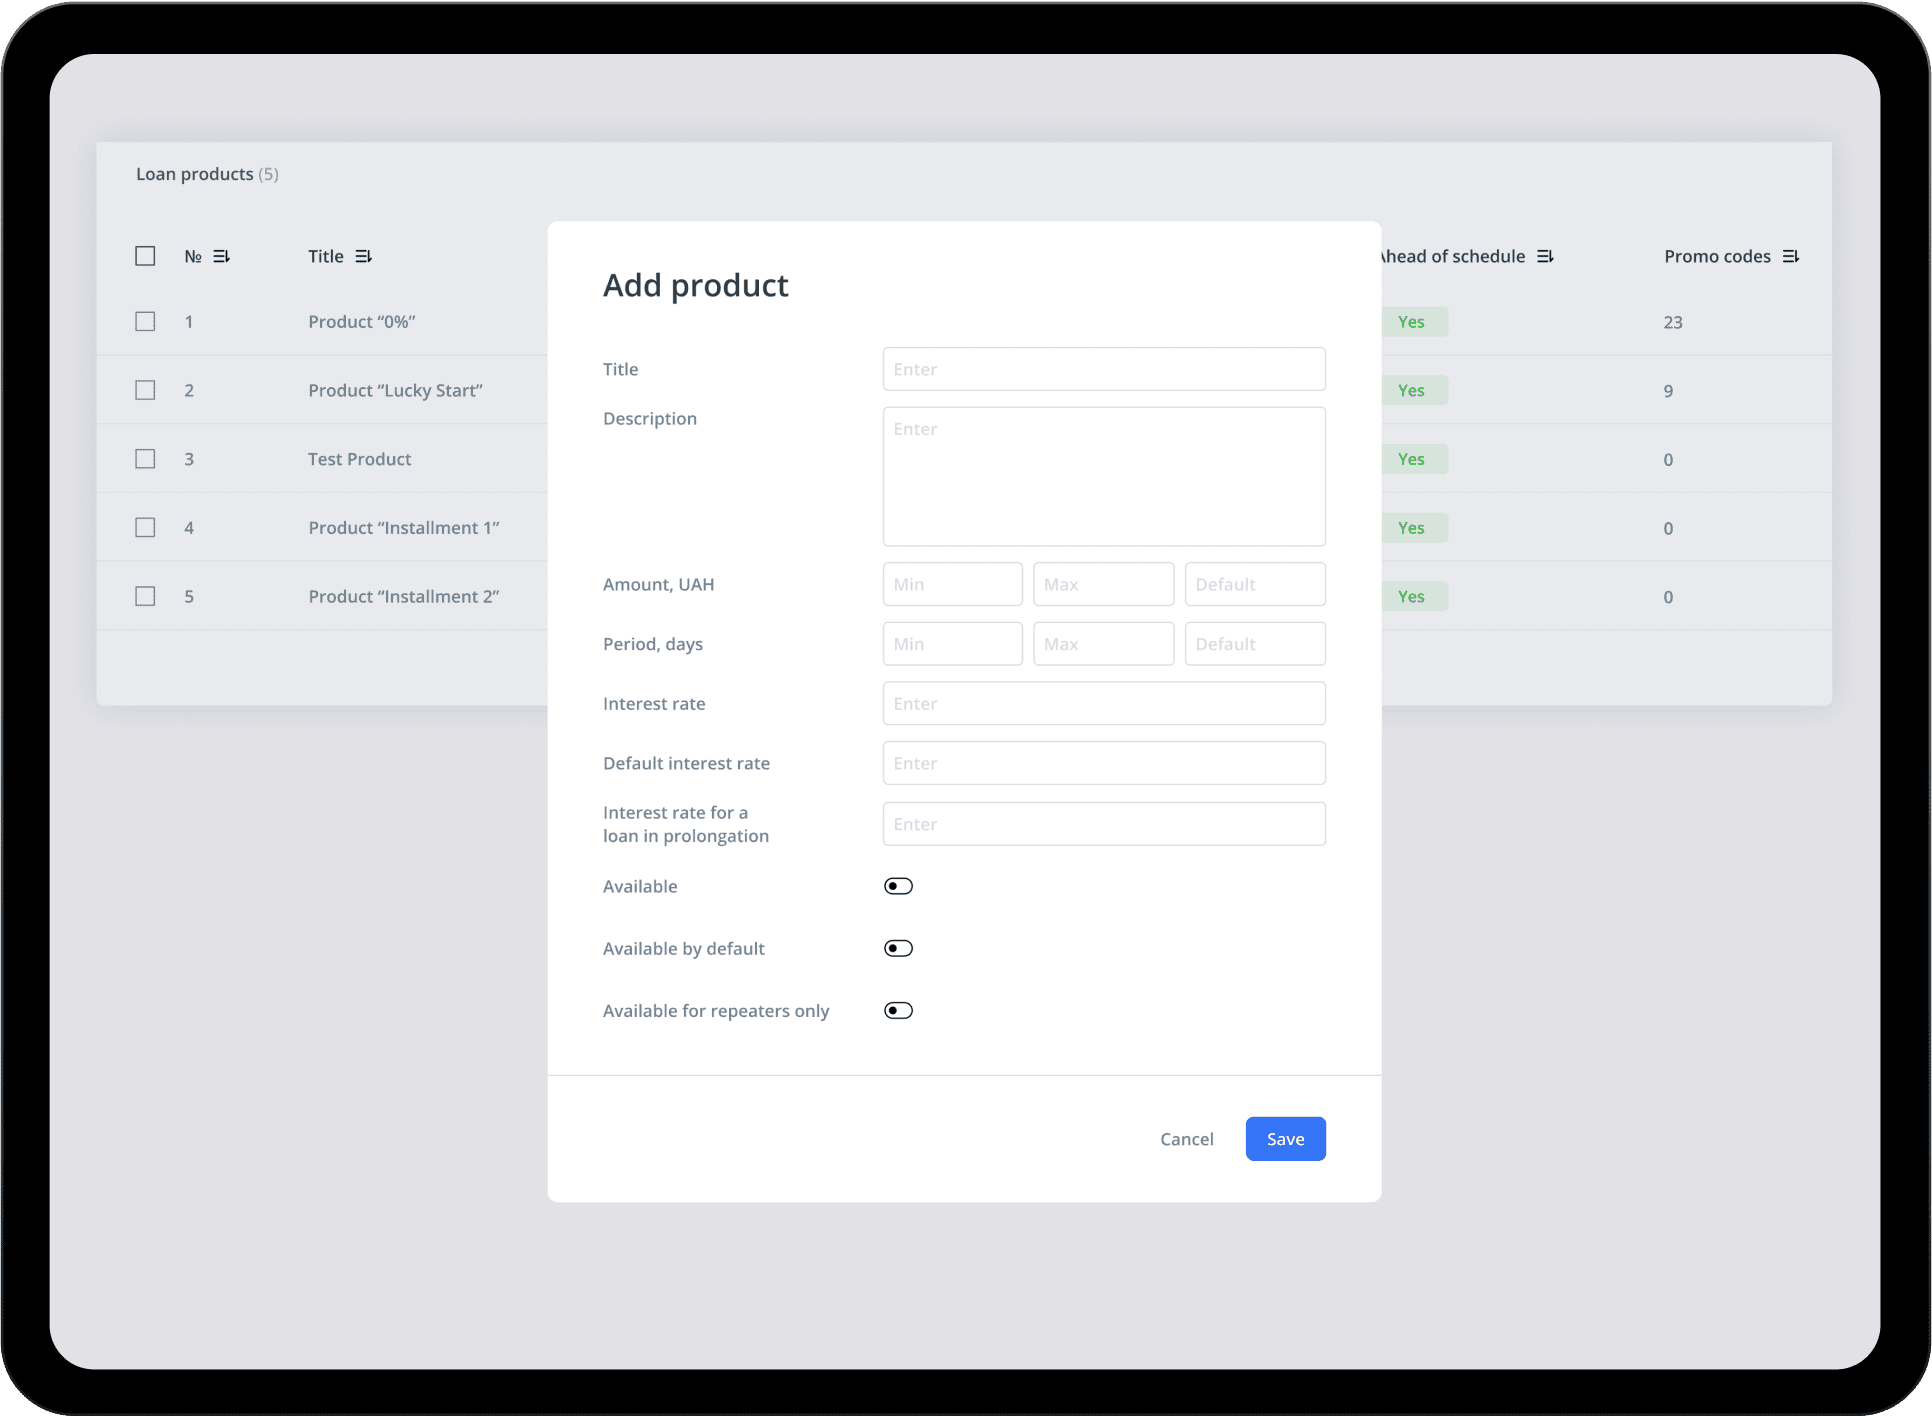Toggle Available for repeaters only switch
The height and width of the screenshot is (1416, 1932).
898,1010
